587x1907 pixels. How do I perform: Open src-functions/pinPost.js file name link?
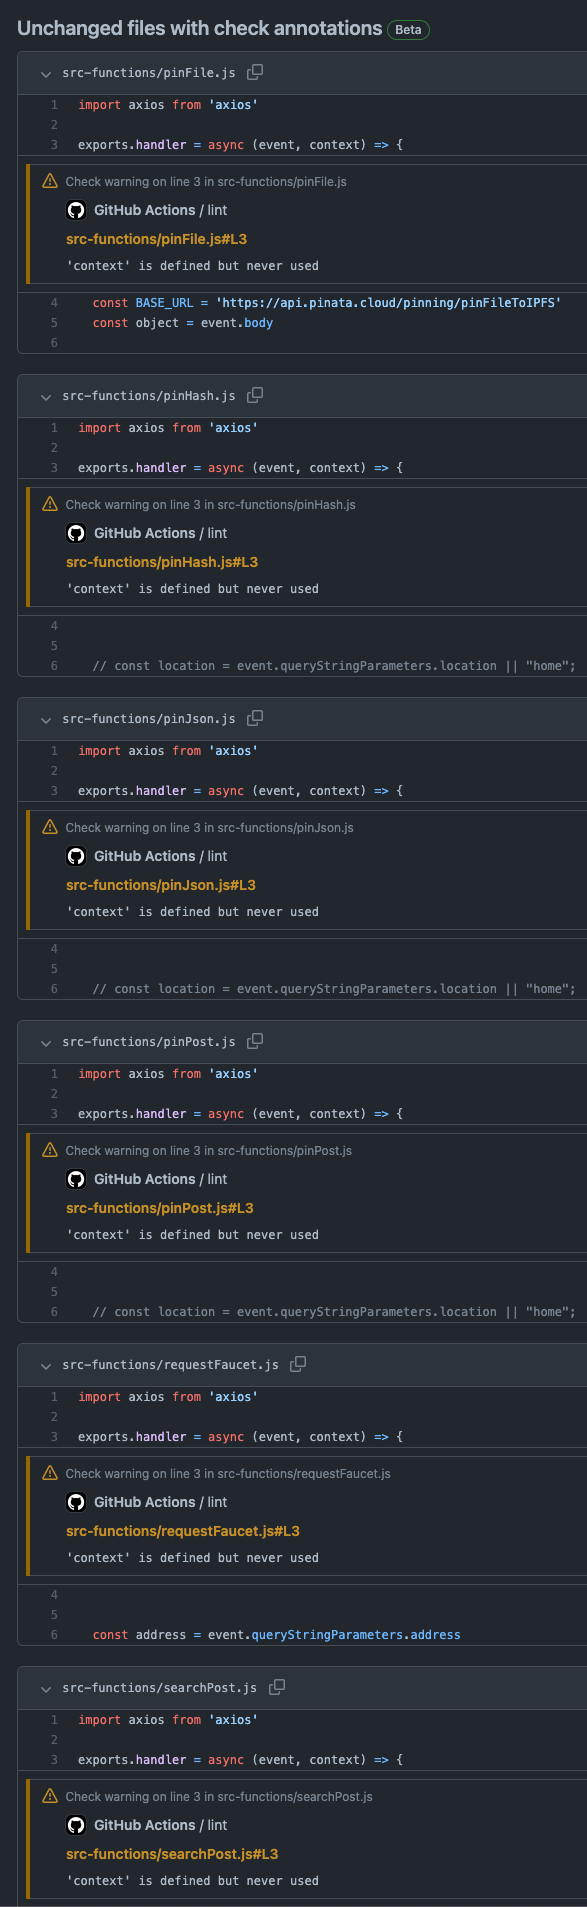(x=149, y=1042)
